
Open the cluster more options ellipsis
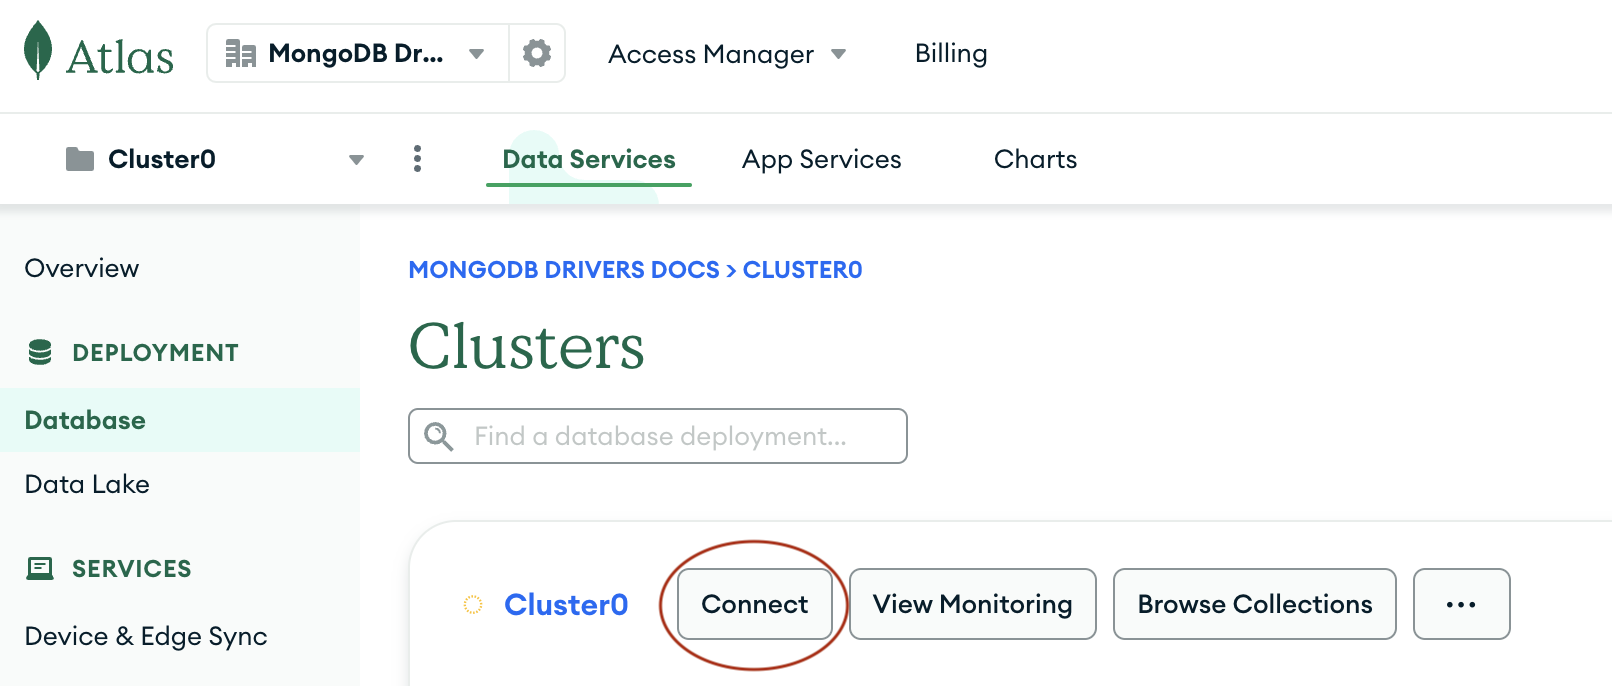[1461, 604]
